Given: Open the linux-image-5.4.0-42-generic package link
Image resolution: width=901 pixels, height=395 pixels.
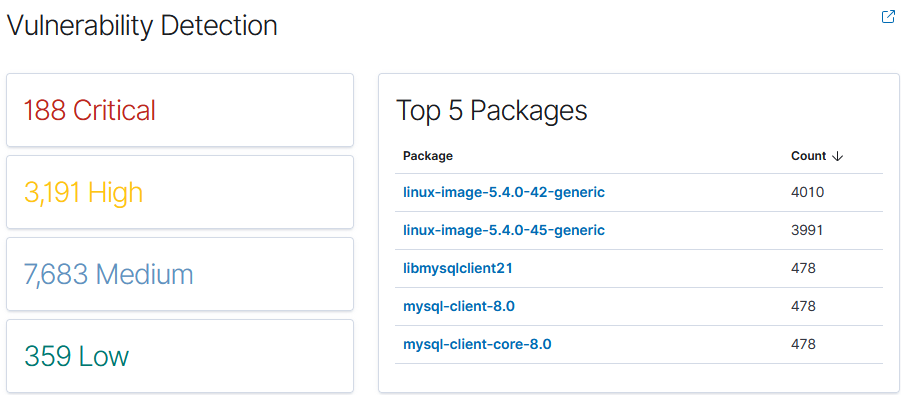Looking at the screenshot, I should click(504, 192).
